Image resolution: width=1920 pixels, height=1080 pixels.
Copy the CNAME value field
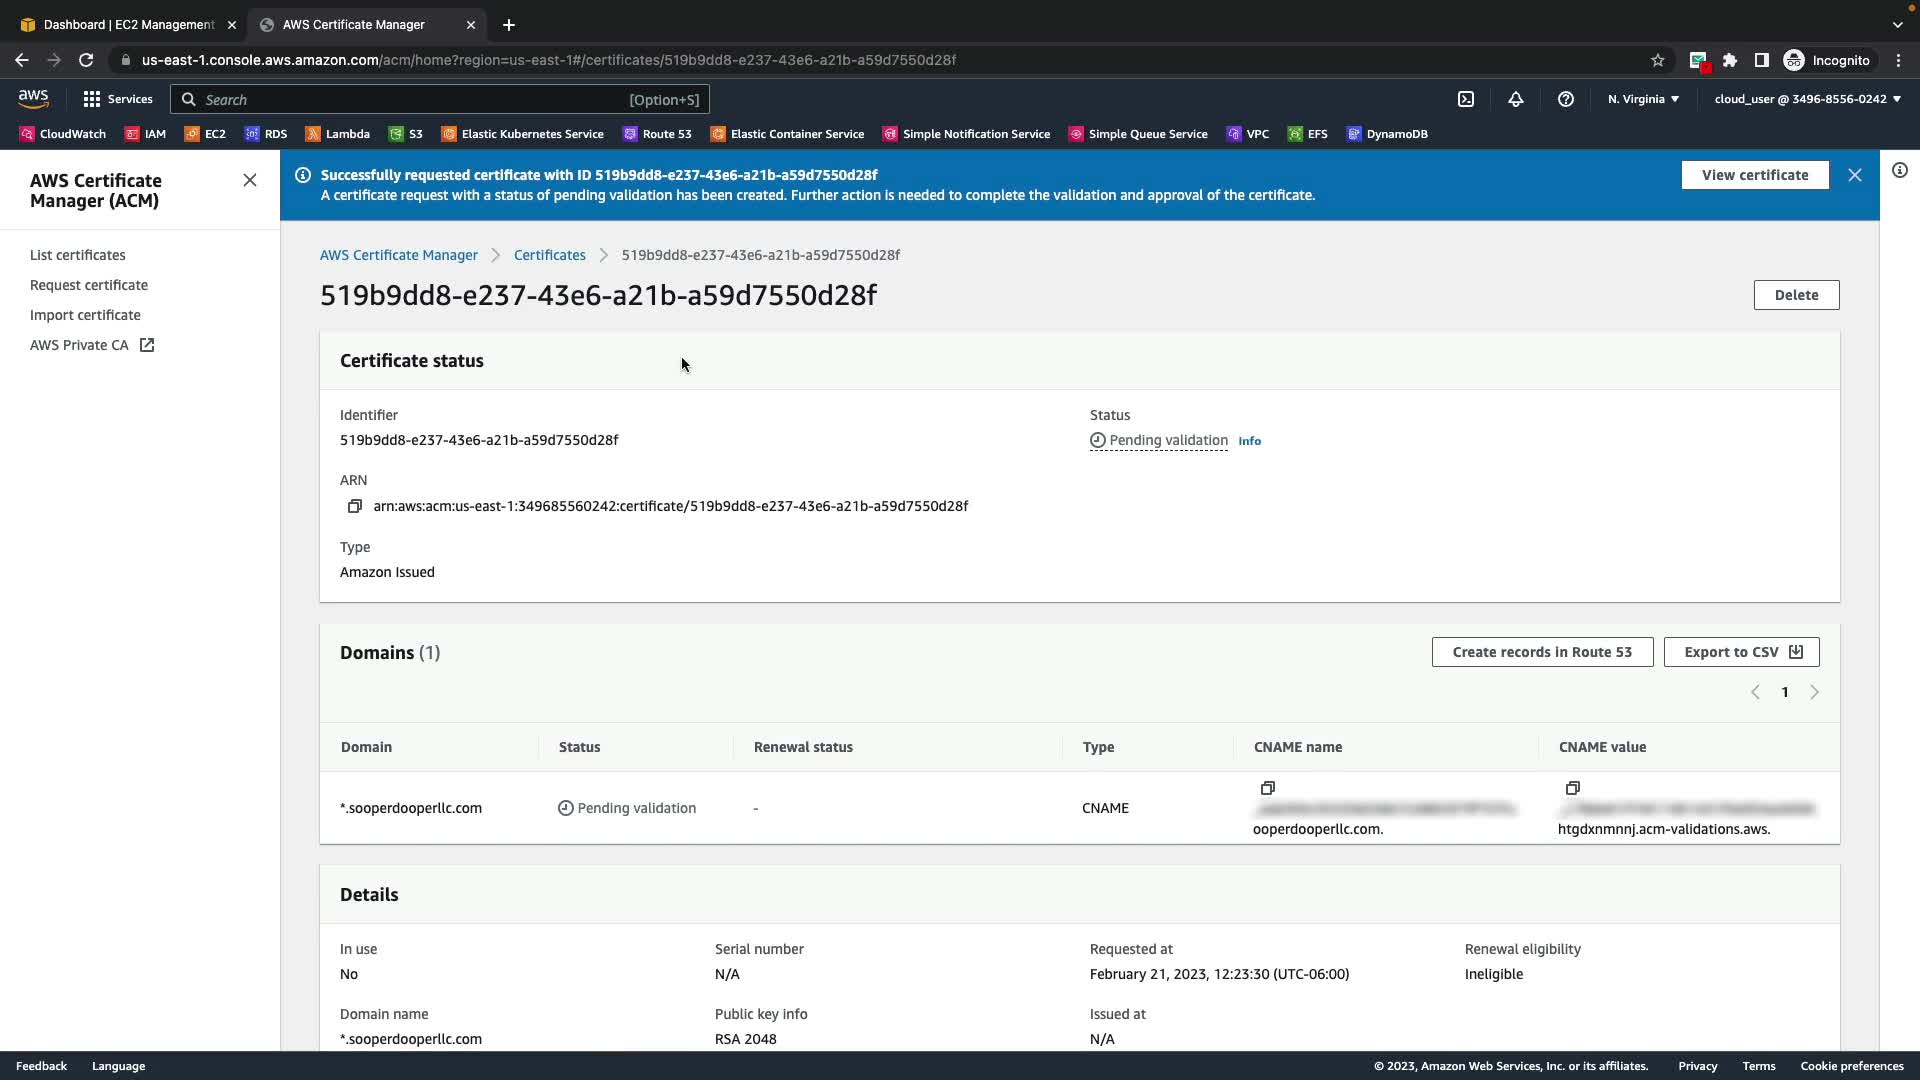[x=1572, y=788]
